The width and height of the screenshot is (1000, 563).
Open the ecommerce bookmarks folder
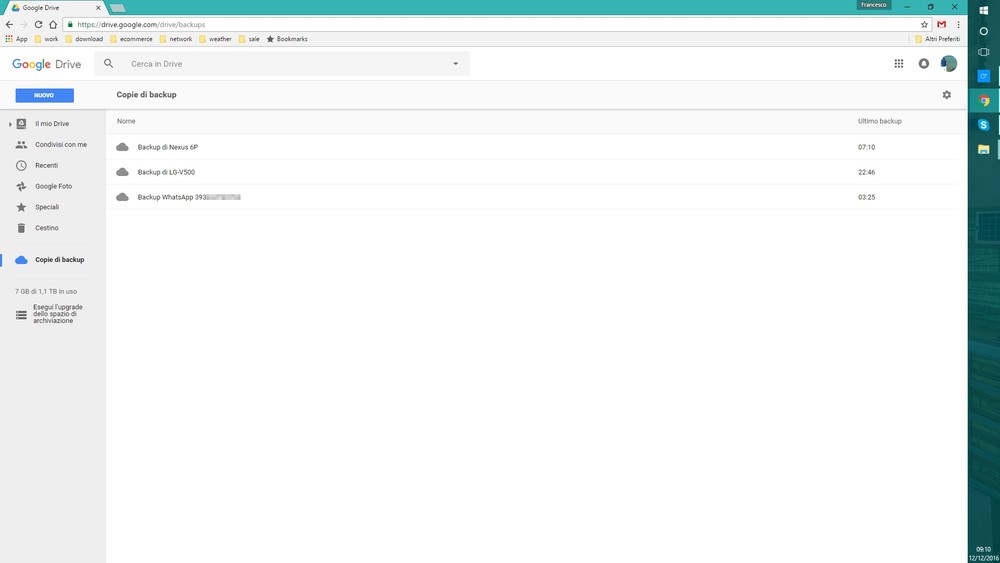pyautogui.click(x=131, y=39)
